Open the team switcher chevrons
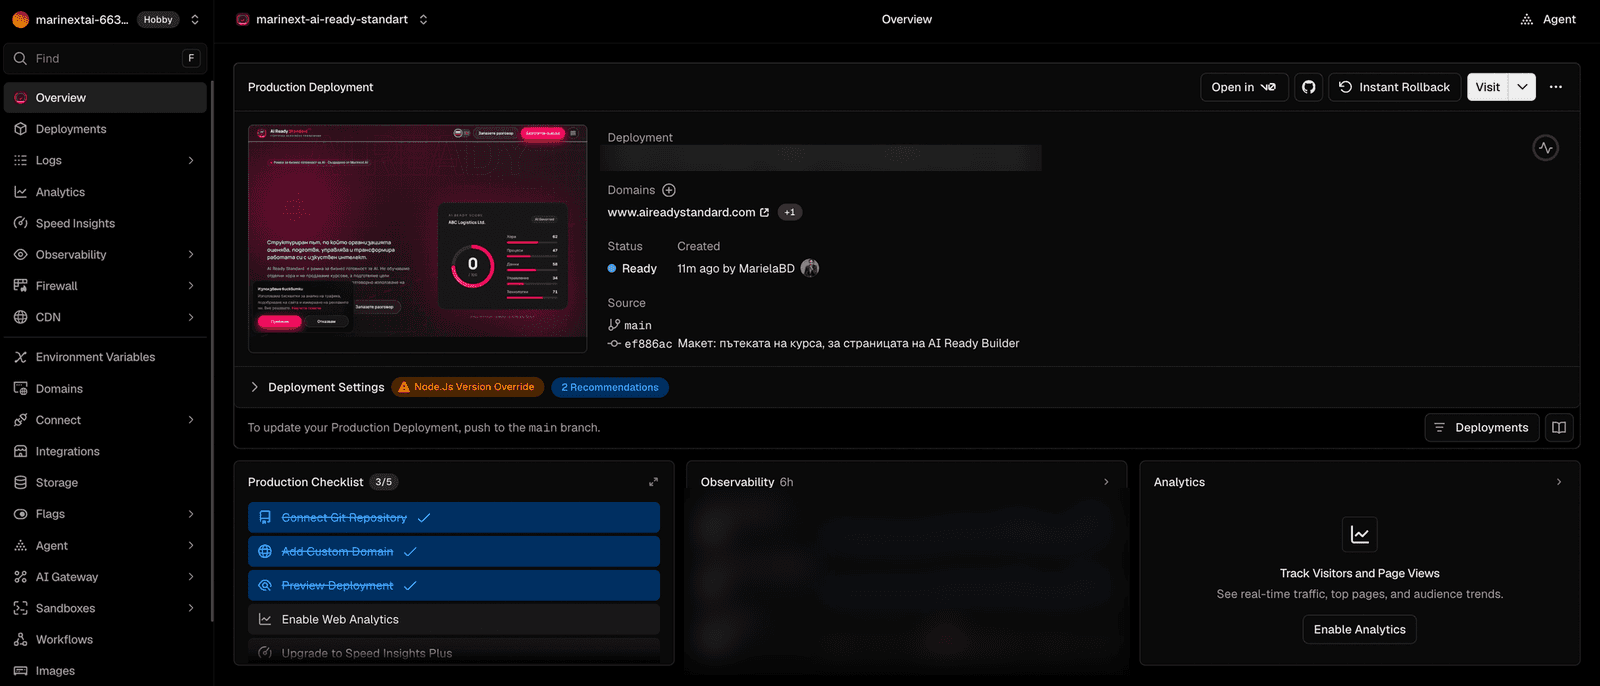The height and width of the screenshot is (686, 1600). [195, 19]
